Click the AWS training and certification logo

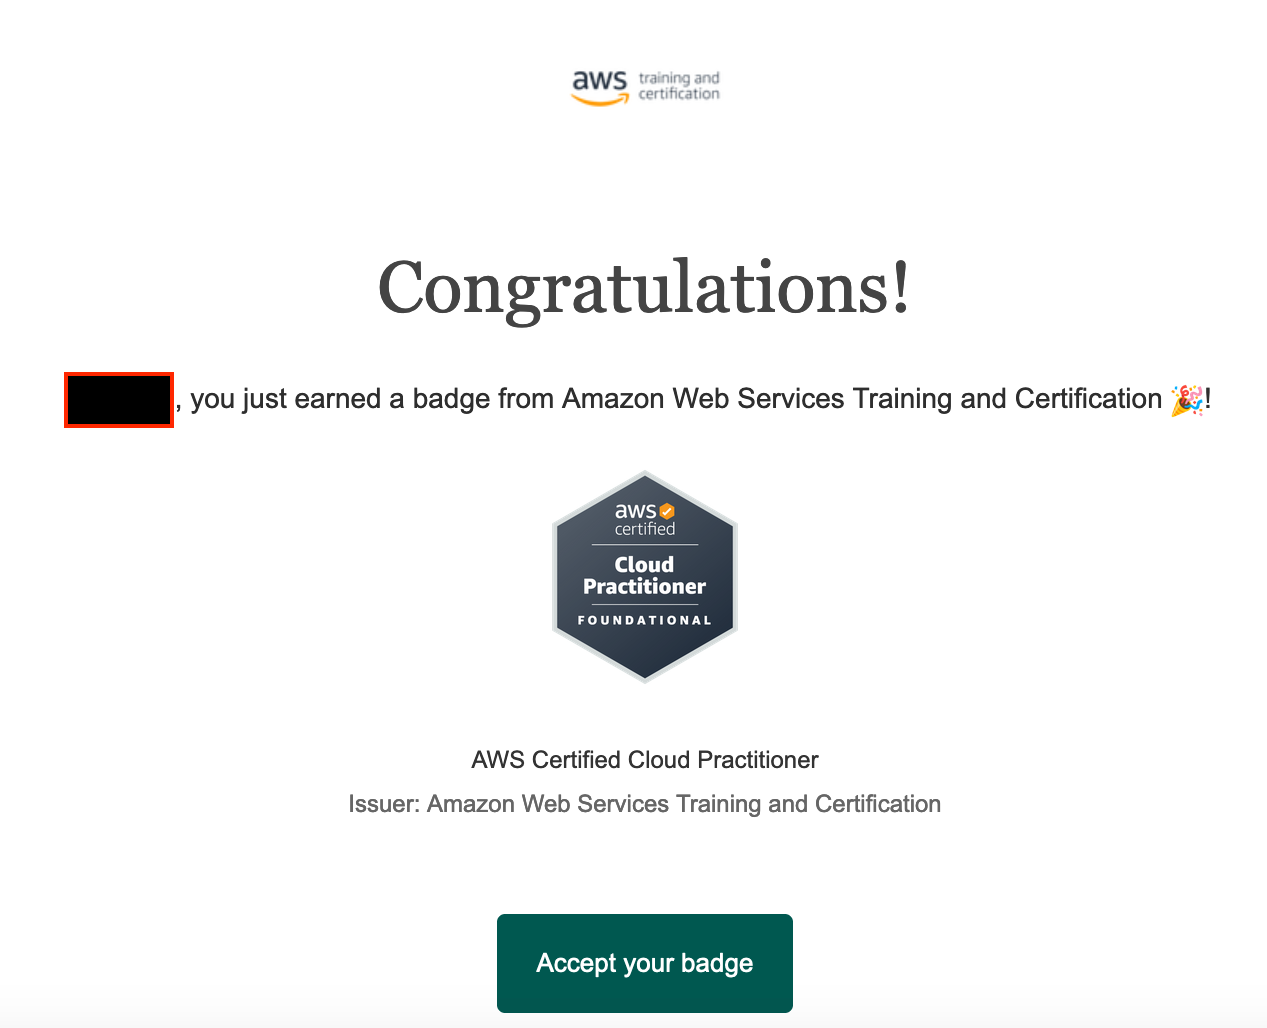click(x=644, y=85)
